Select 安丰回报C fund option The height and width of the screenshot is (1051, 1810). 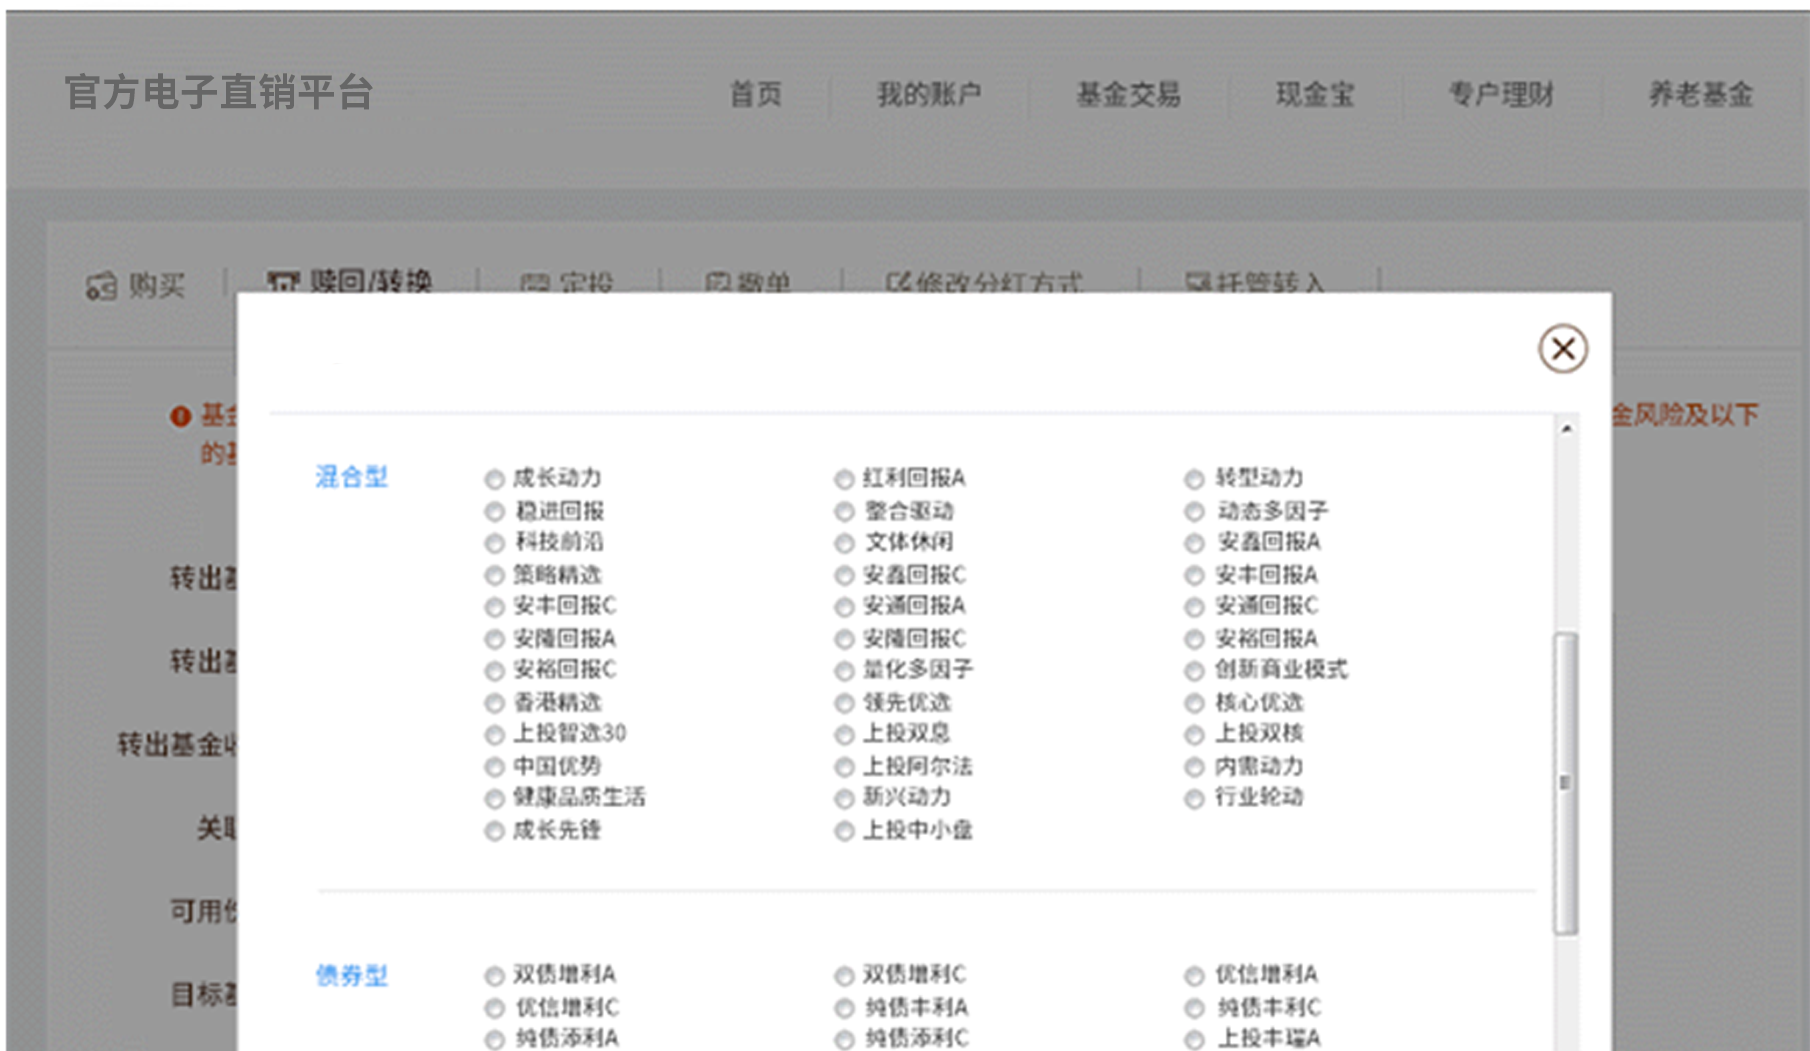[x=494, y=607]
